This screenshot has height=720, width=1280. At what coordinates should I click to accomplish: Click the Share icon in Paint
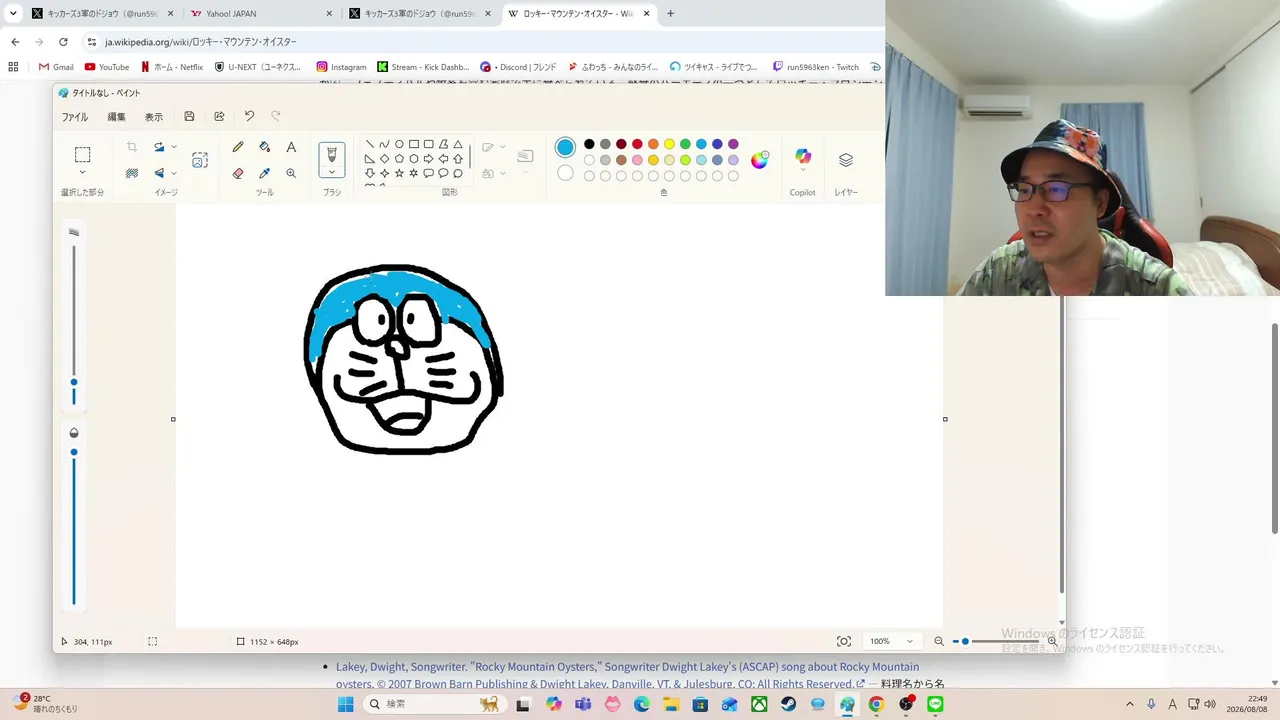click(219, 117)
